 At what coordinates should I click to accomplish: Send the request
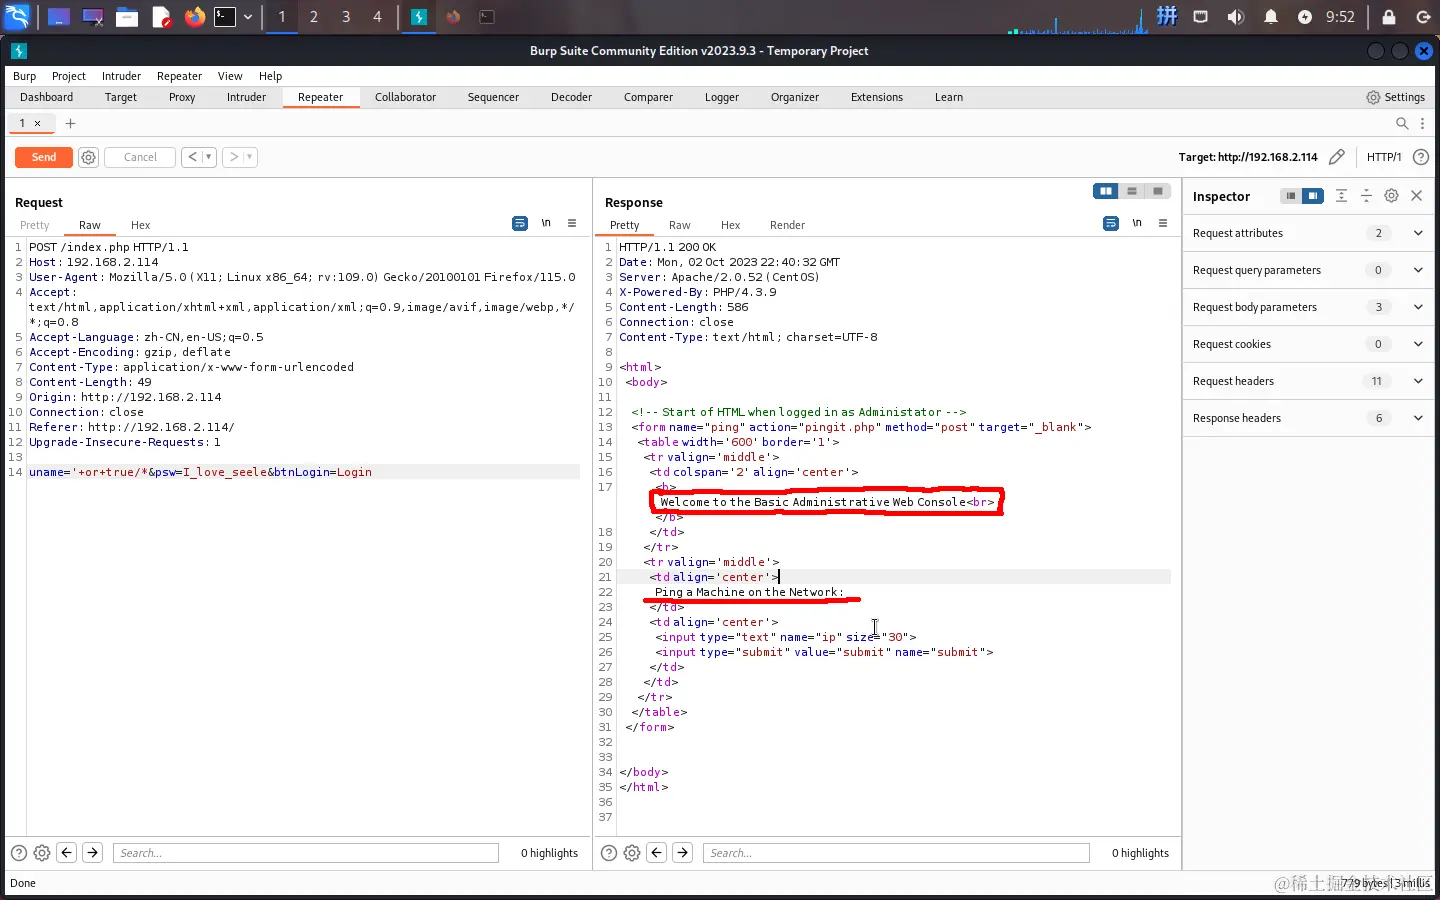click(44, 157)
